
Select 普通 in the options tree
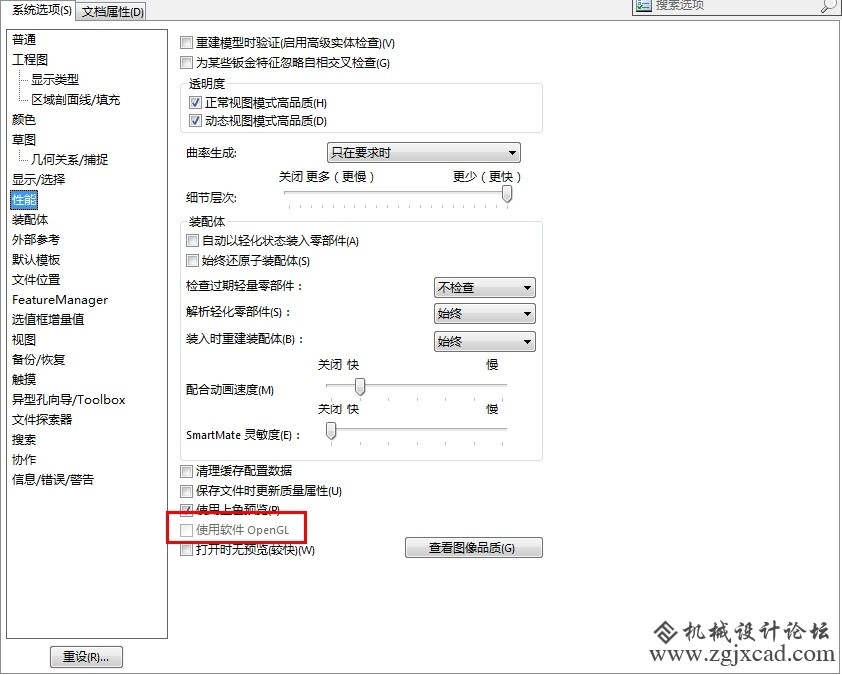pyautogui.click(x=24, y=40)
